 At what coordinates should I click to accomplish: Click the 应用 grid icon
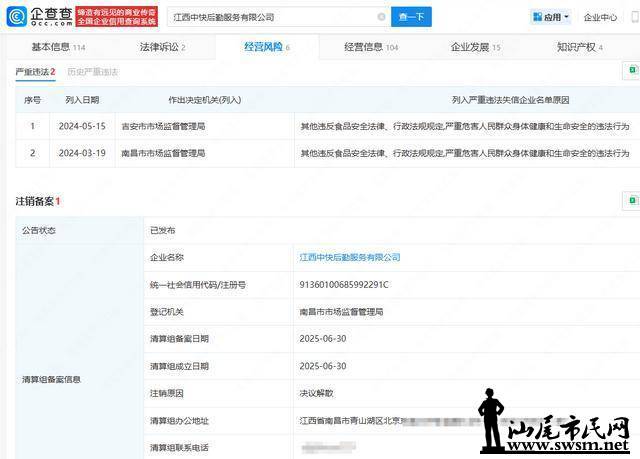[540, 17]
